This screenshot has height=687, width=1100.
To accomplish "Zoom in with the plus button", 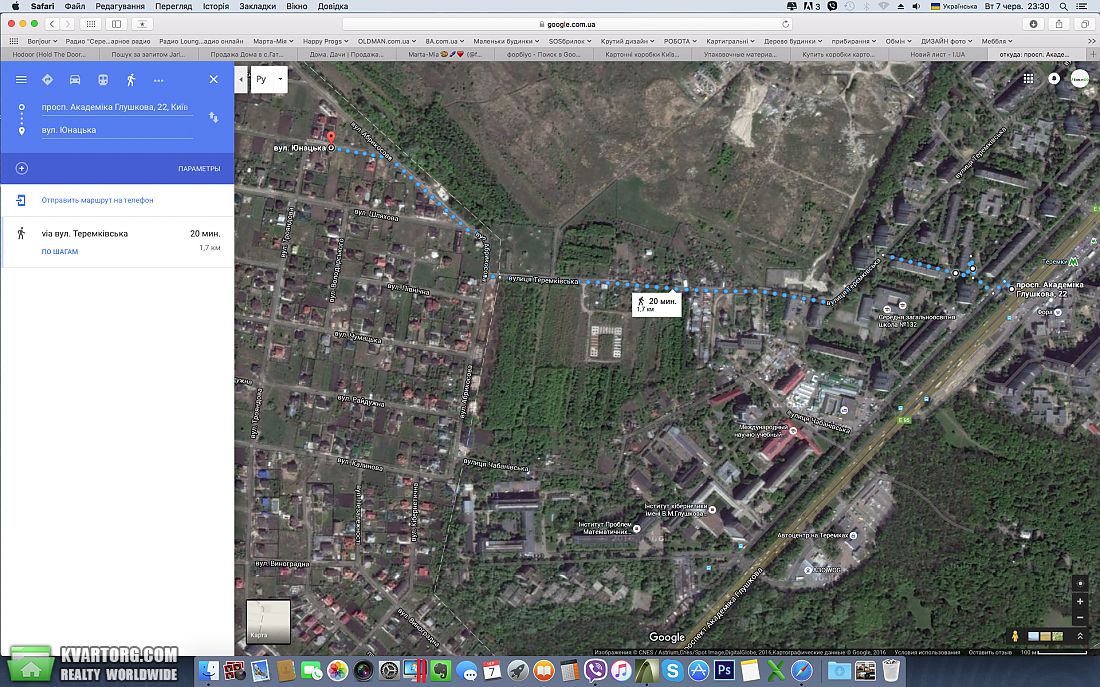I will coord(1080,601).
